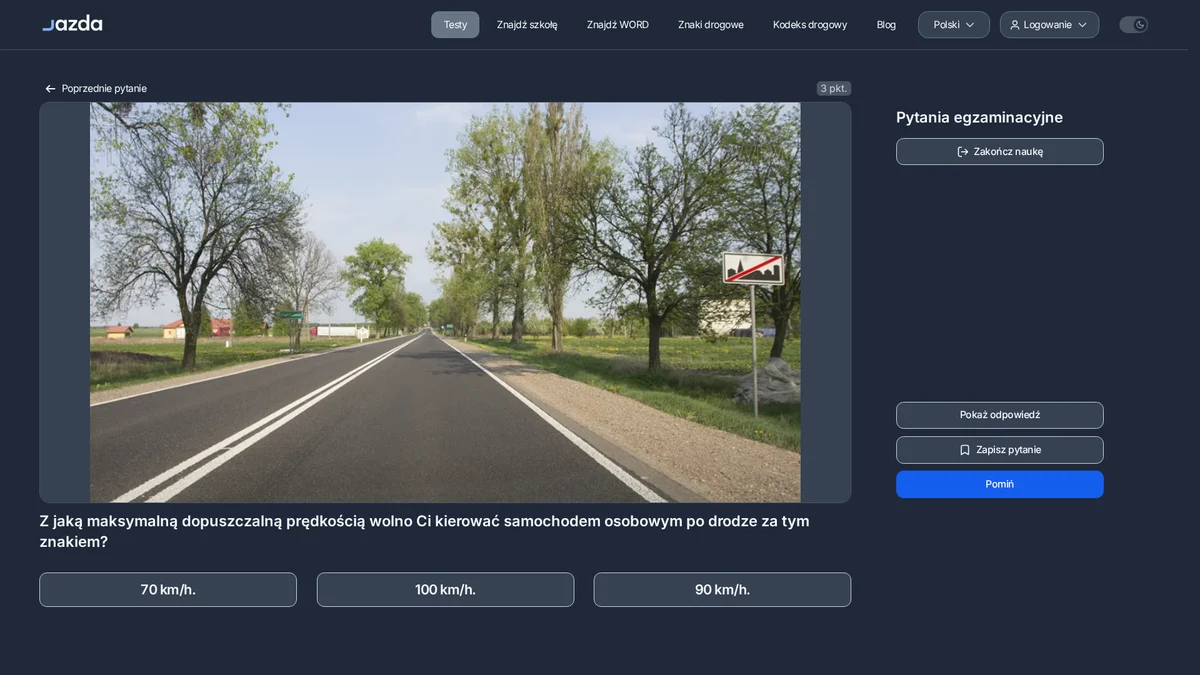Pick the 90 km/h. answer
The width and height of the screenshot is (1200, 675).
[722, 590]
